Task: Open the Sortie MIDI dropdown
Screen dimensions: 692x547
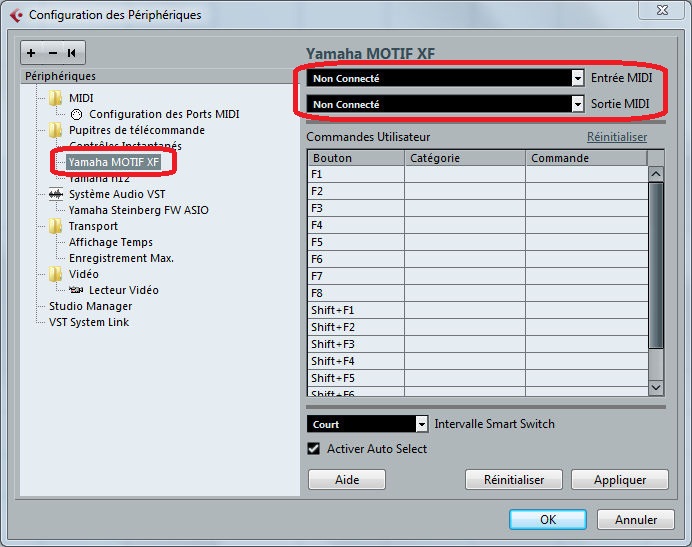Action: 577,104
